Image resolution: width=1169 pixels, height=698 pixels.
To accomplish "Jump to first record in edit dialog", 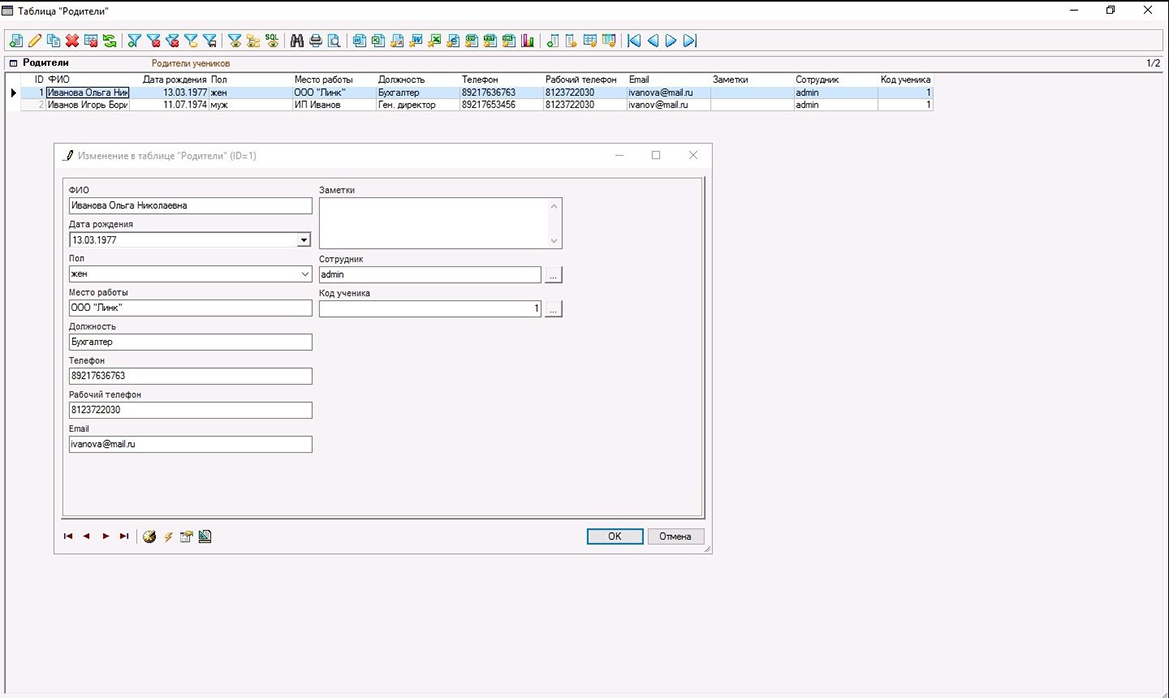I will (x=68, y=537).
